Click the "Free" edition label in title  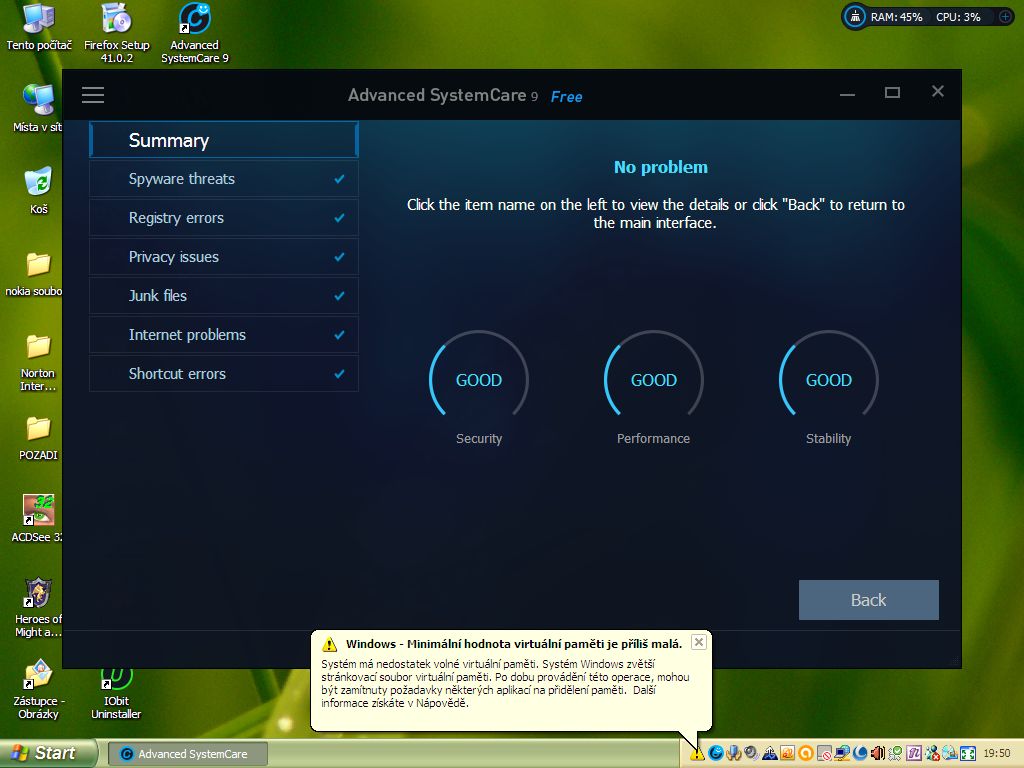[x=566, y=97]
